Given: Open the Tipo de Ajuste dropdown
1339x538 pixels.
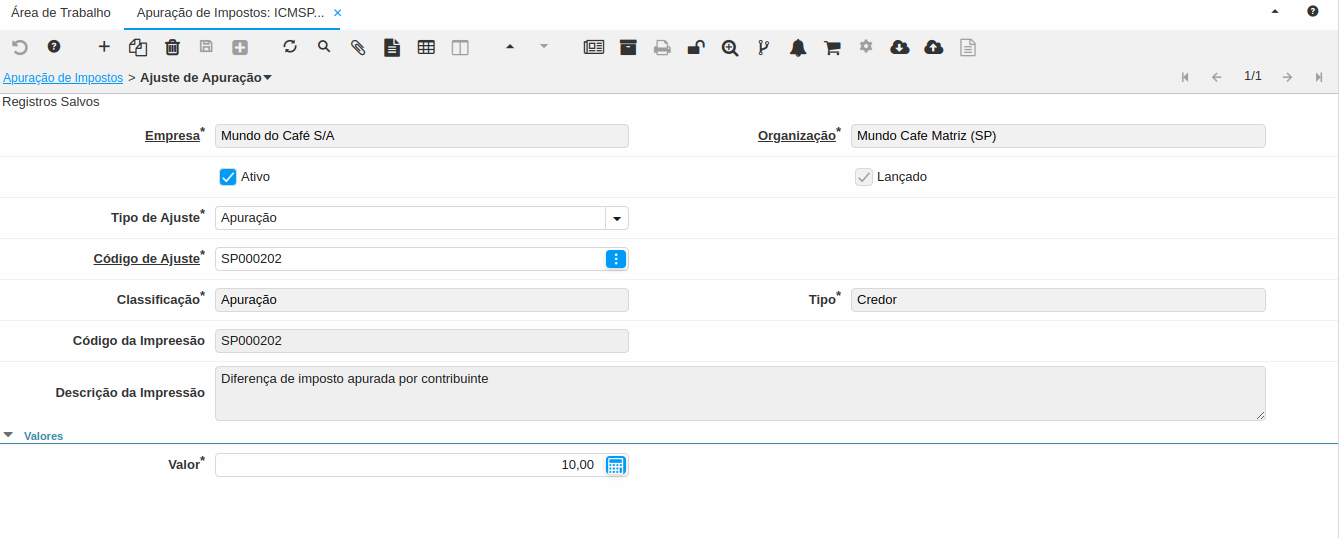Looking at the screenshot, I should coord(617,218).
